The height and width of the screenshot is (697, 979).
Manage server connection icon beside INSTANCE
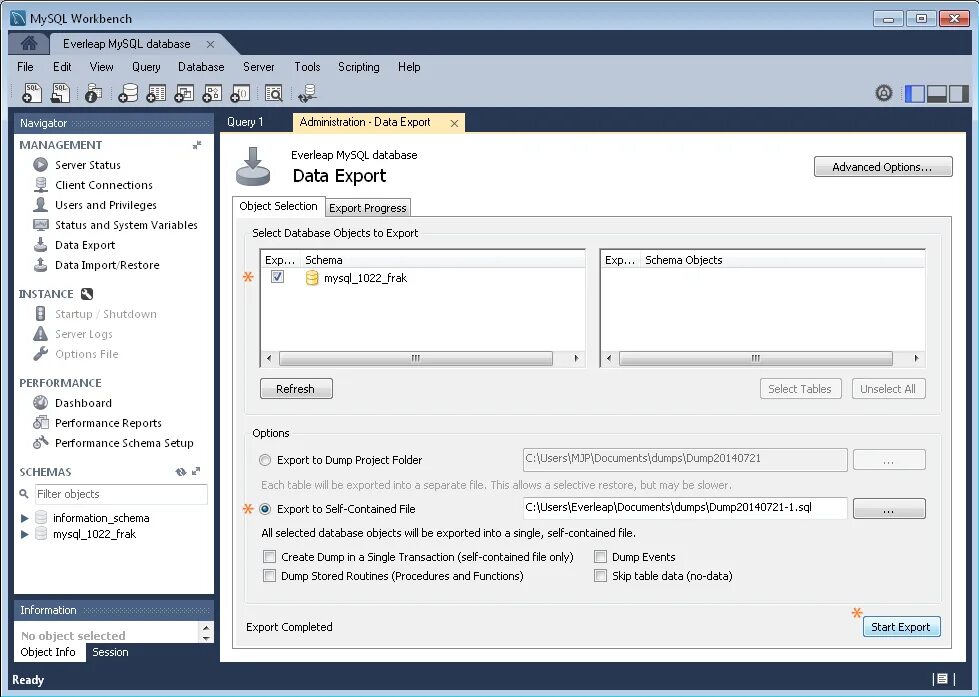click(87, 294)
